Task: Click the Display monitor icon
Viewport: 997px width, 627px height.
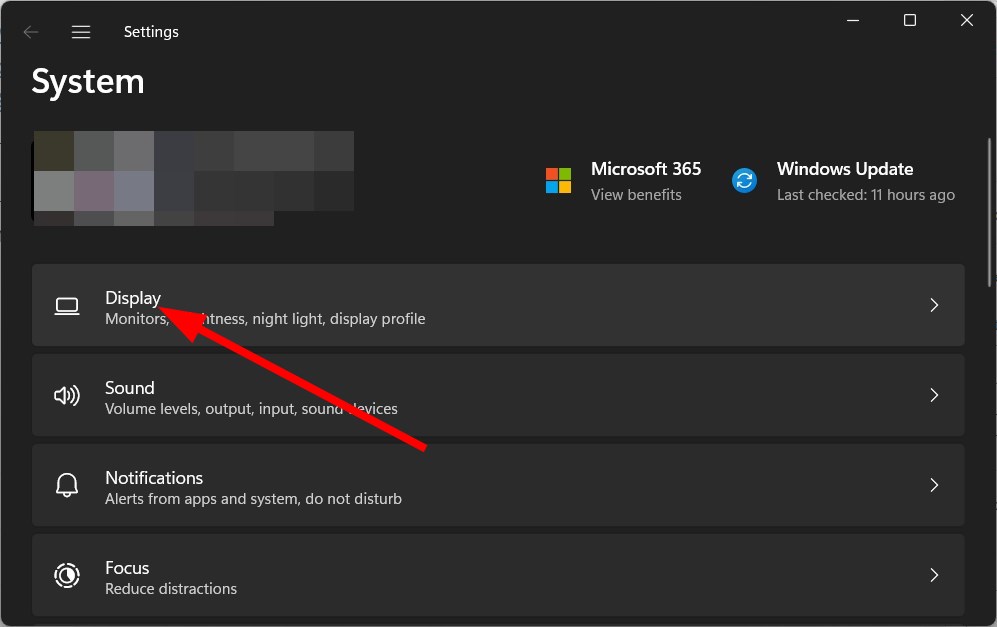Action: [x=66, y=305]
